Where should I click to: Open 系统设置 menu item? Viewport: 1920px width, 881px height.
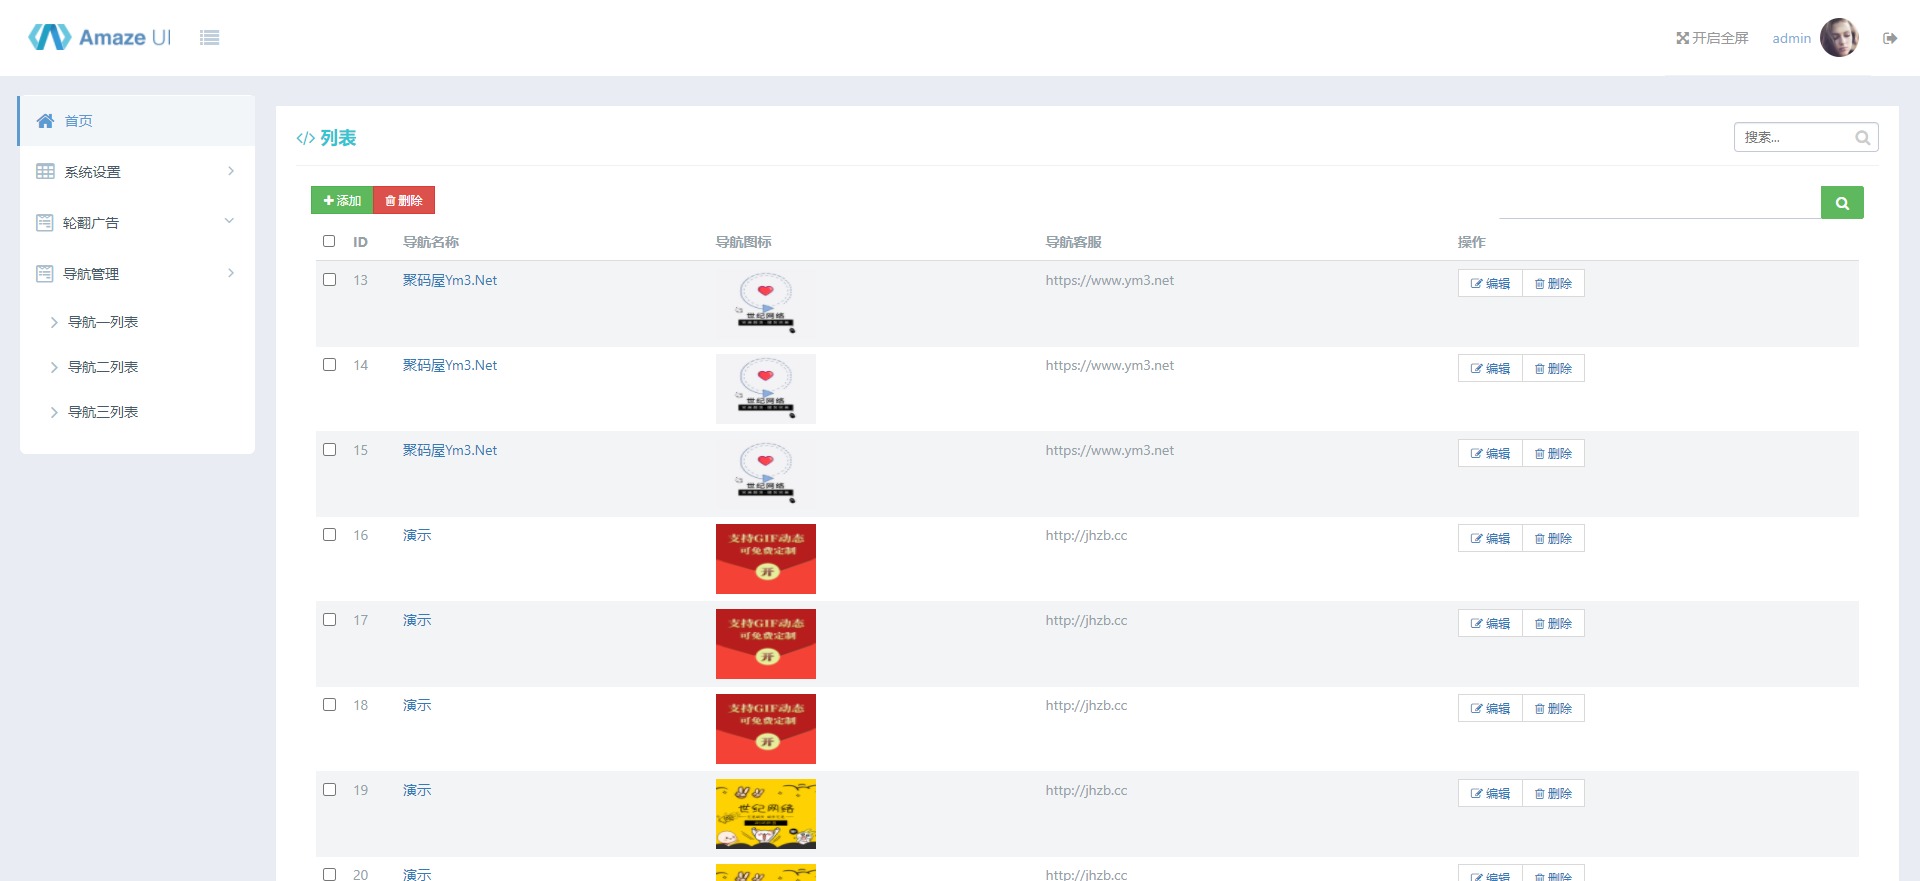(137, 172)
